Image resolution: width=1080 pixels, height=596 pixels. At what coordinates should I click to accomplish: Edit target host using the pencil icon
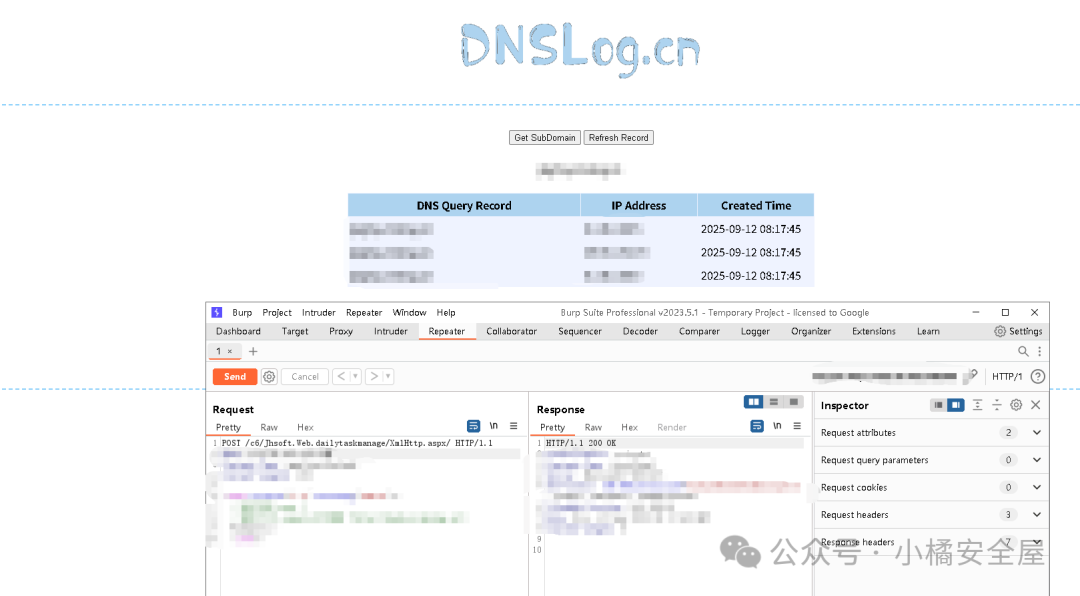(970, 376)
